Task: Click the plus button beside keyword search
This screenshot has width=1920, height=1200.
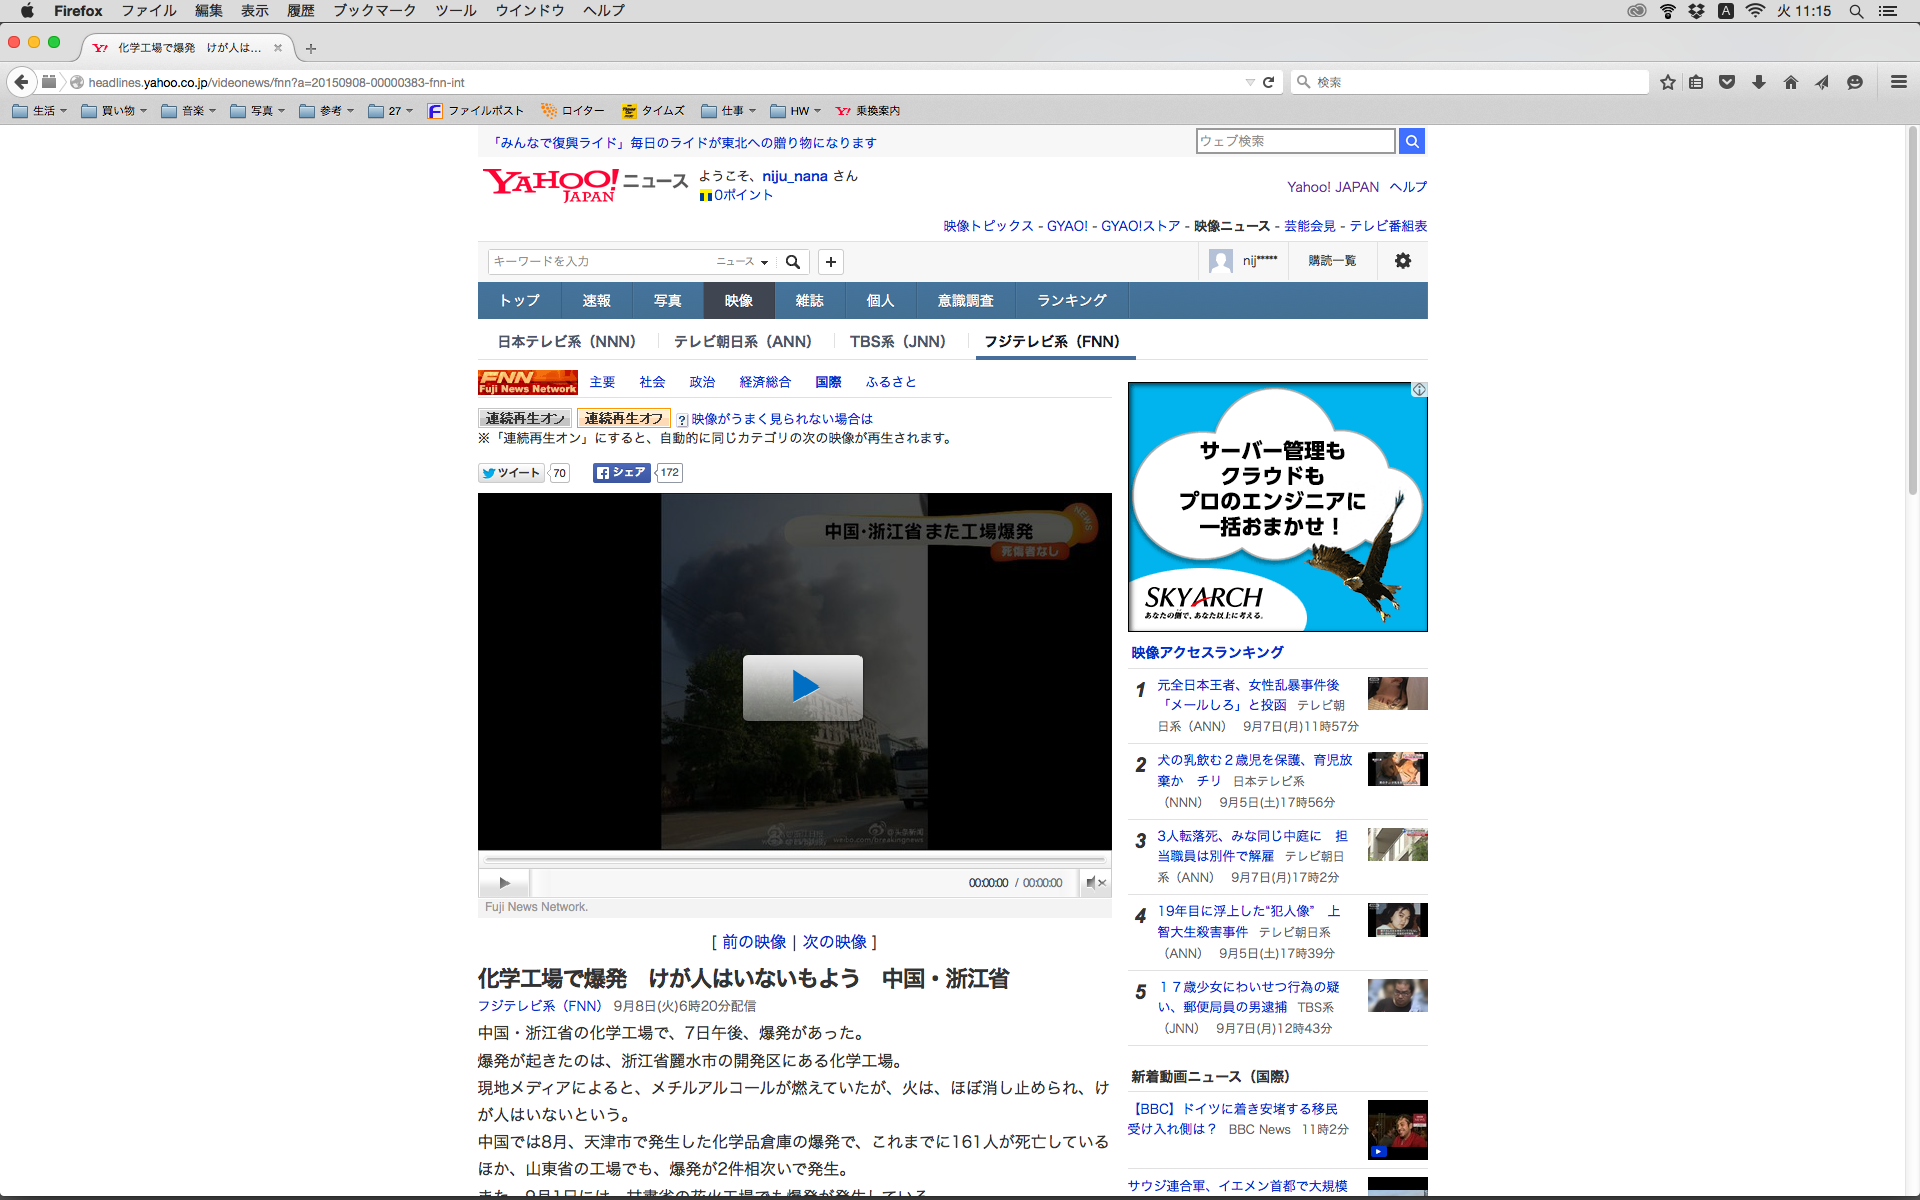Action: coord(830,262)
